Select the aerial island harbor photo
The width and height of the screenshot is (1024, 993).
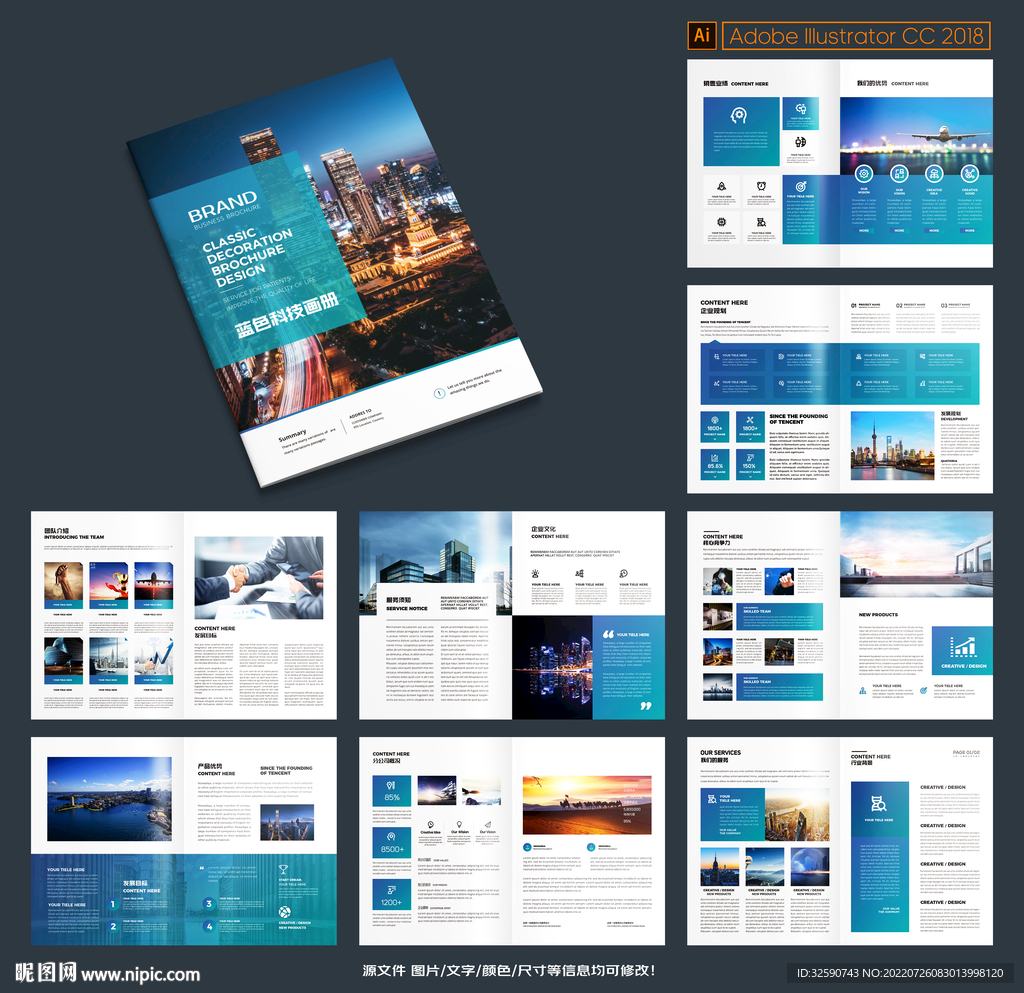click(110, 799)
